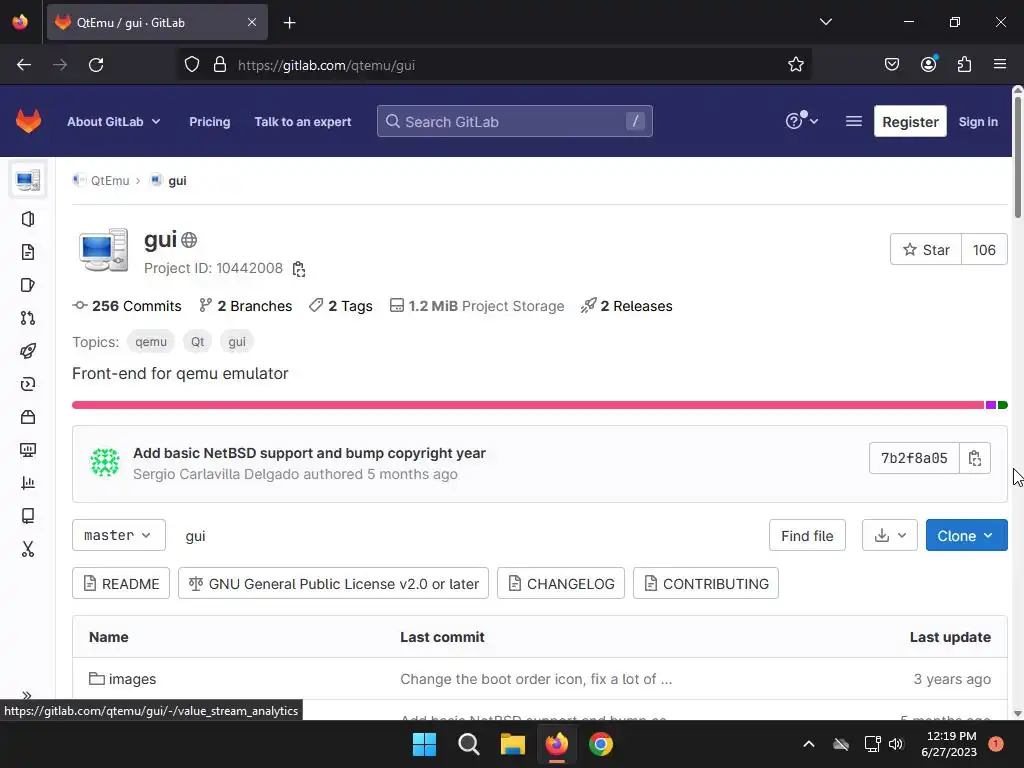Image resolution: width=1024 pixels, height=768 pixels.
Task: Copy commit SHA 7b2f8a05 to clipboard
Action: coord(975,458)
